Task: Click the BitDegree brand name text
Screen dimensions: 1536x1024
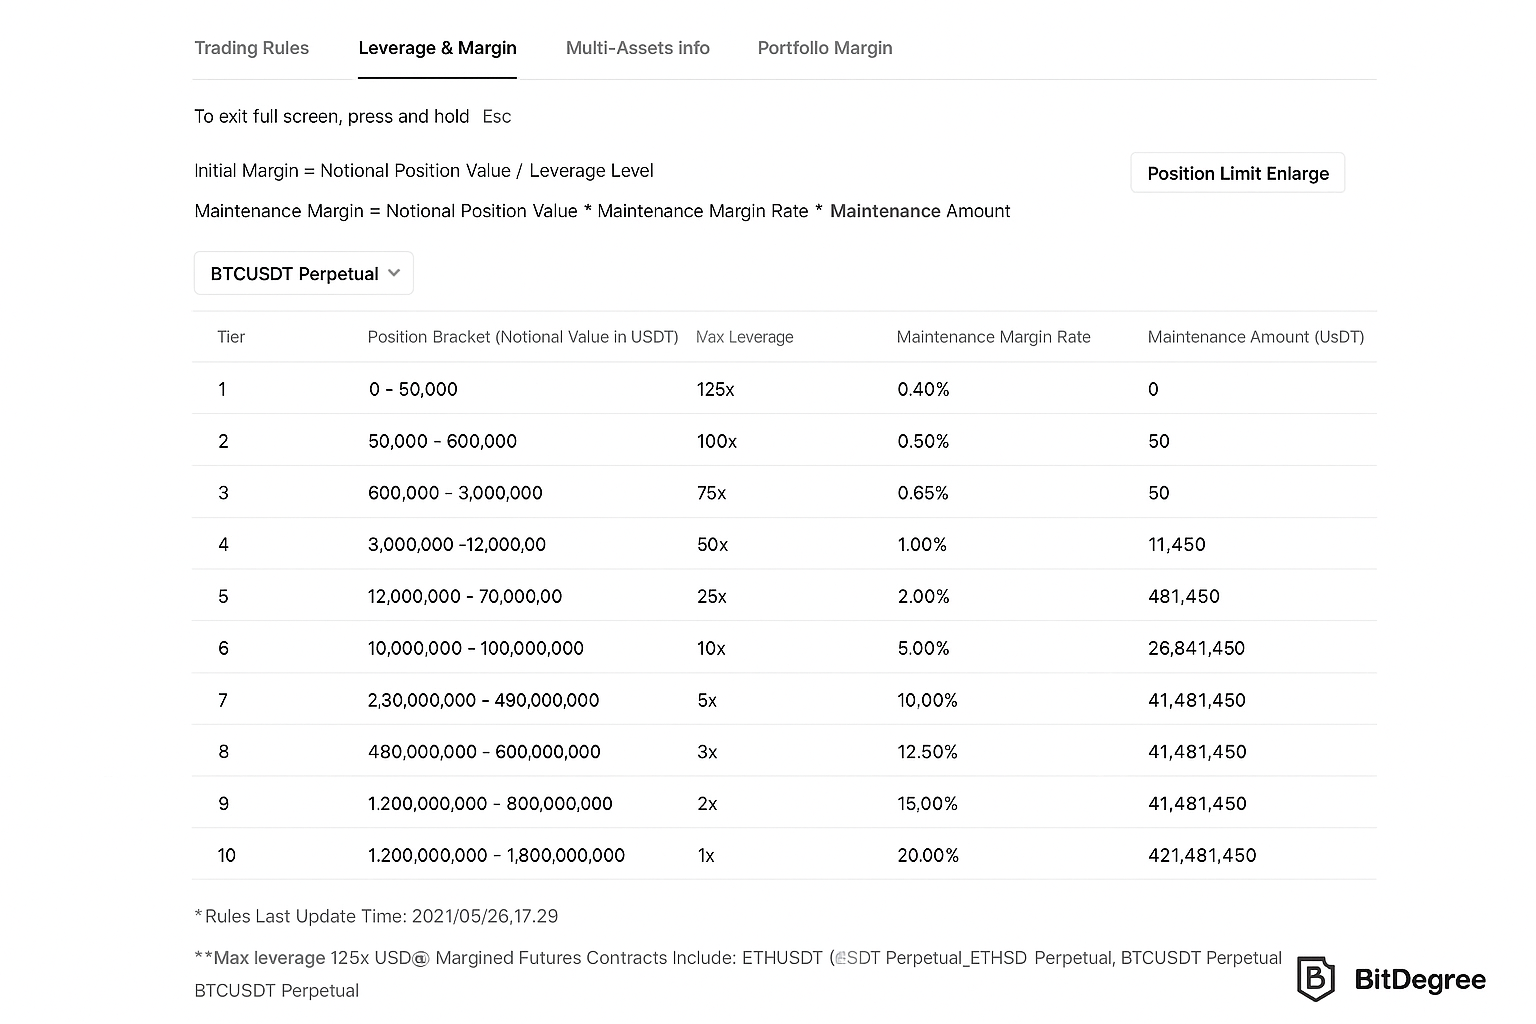Action: [1419, 979]
